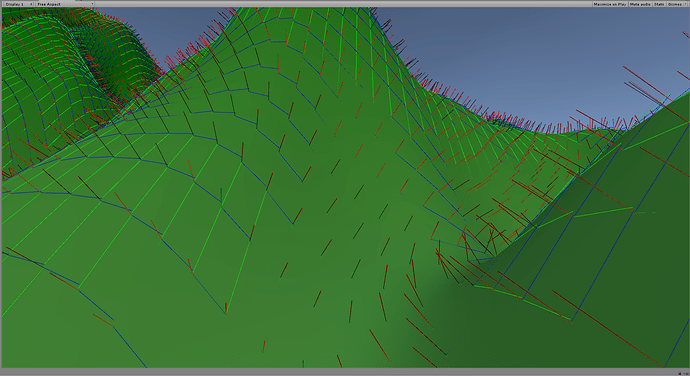
Task: Click the bottom status bar strip
Action: point(345,372)
